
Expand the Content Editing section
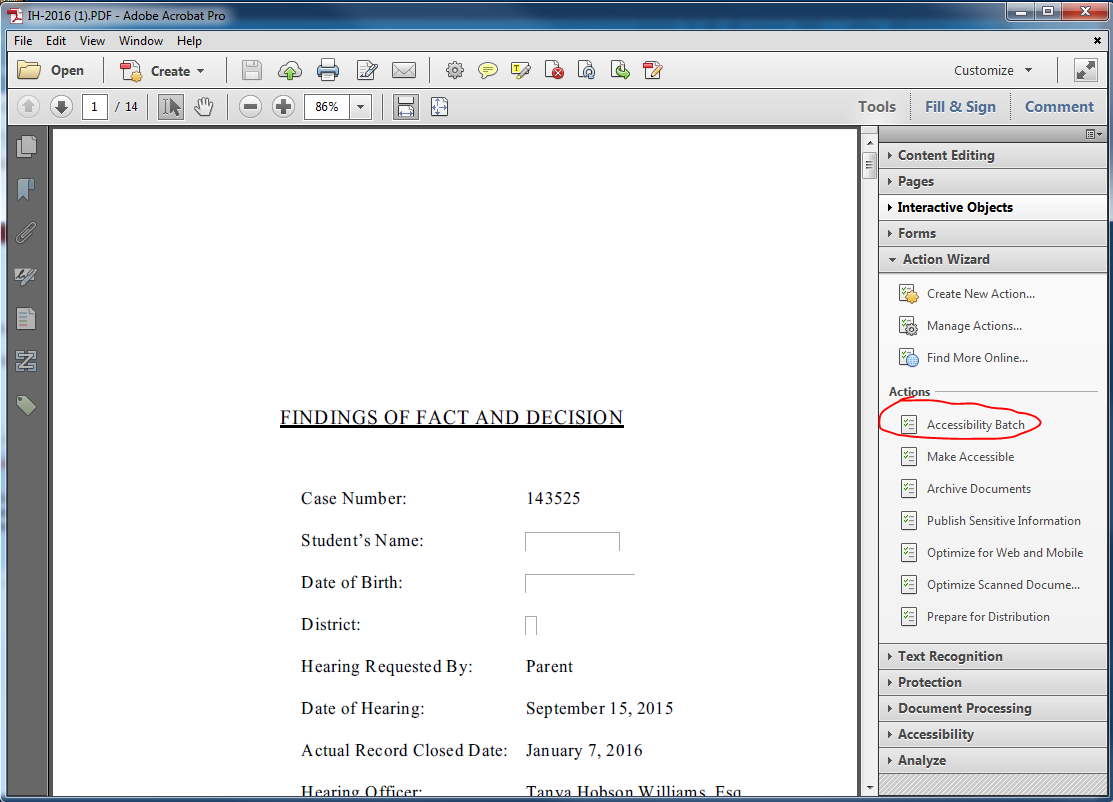click(945, 155)
